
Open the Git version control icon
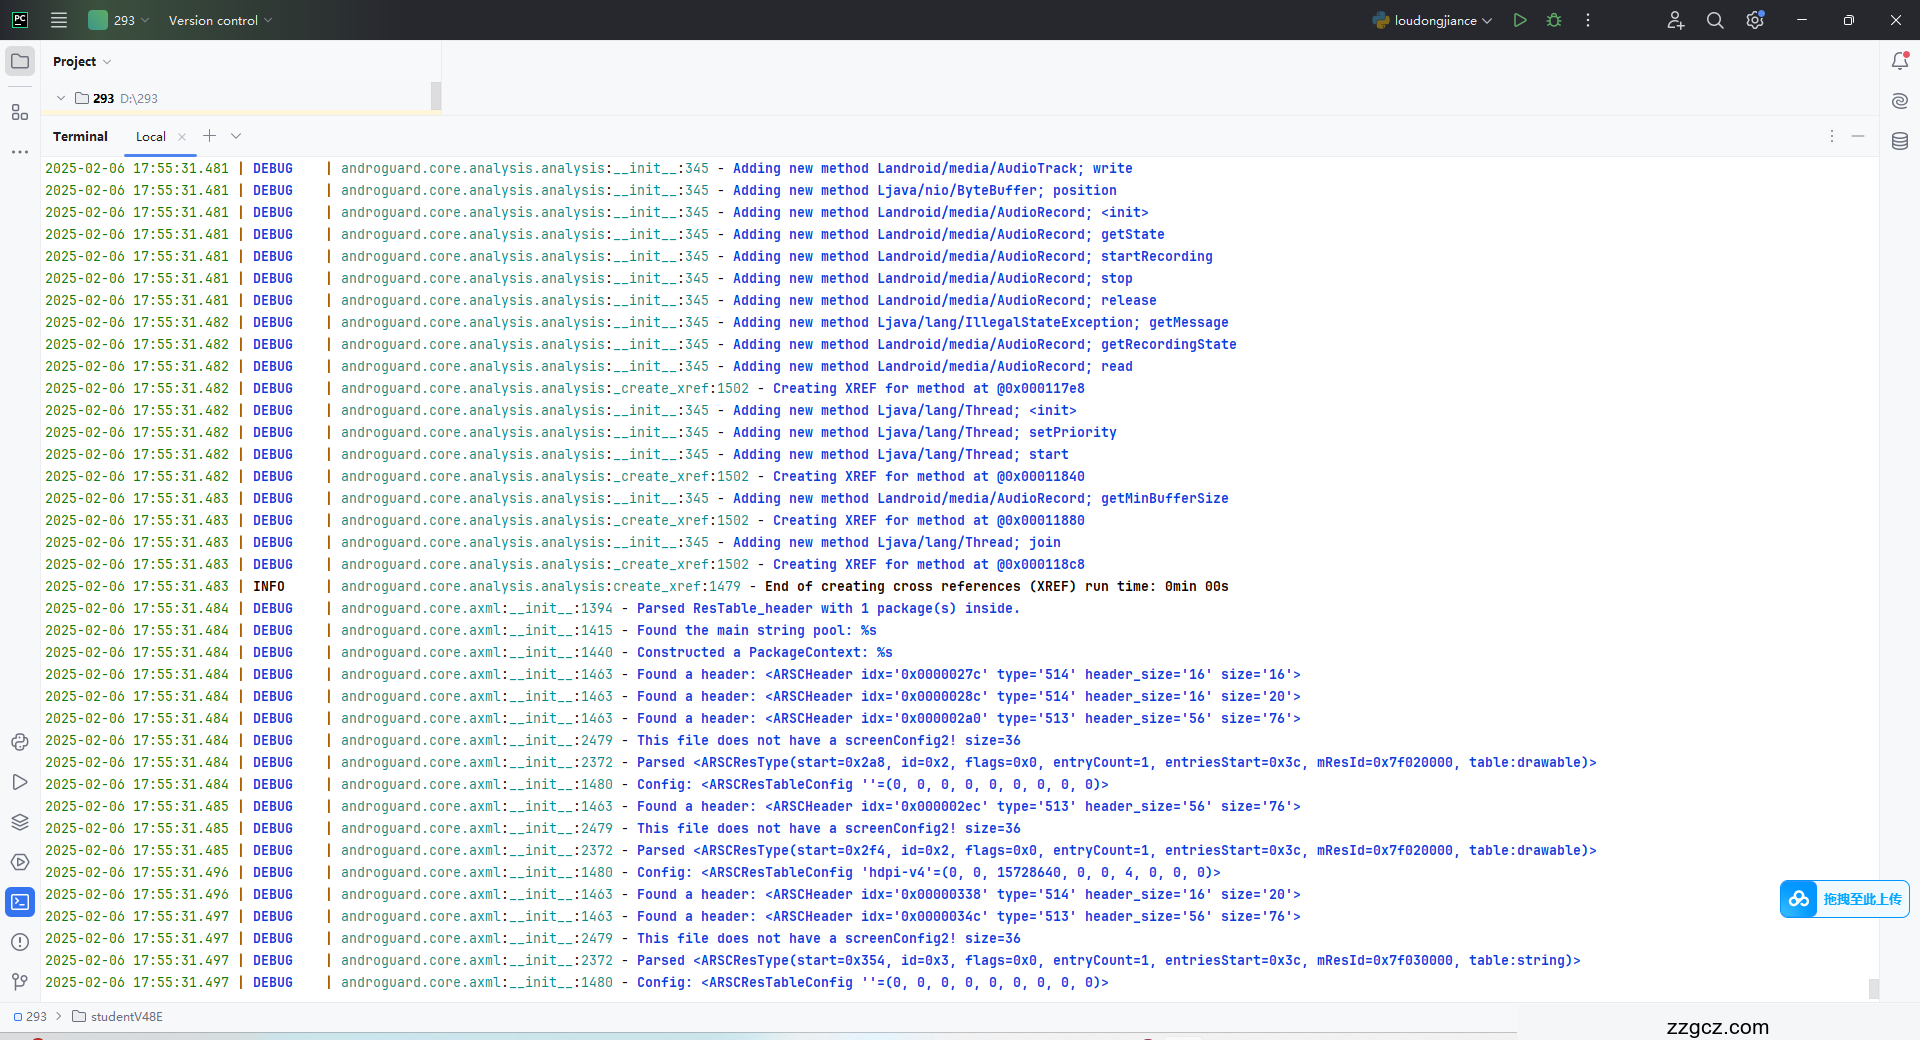point(20,982)
